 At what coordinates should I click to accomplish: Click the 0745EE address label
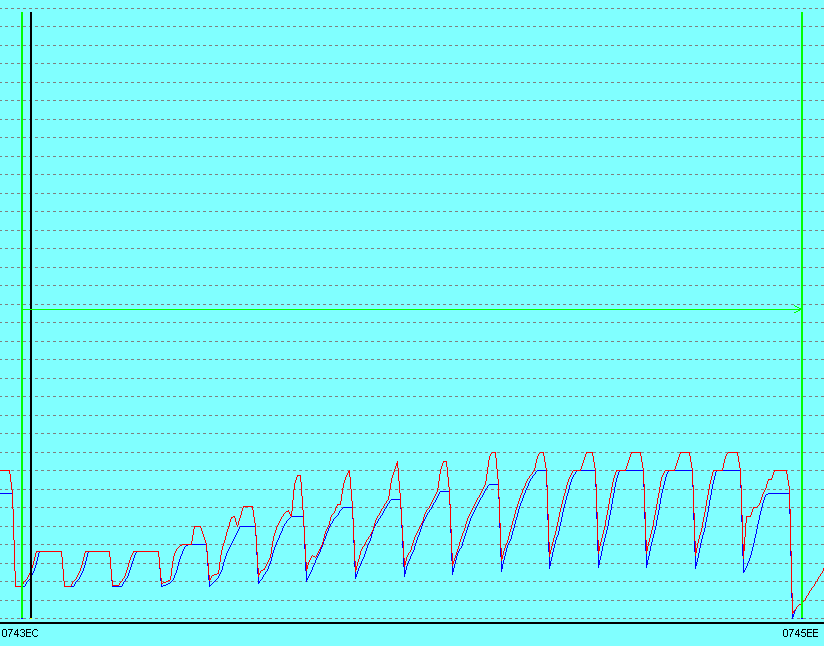(x=800, y=633)
